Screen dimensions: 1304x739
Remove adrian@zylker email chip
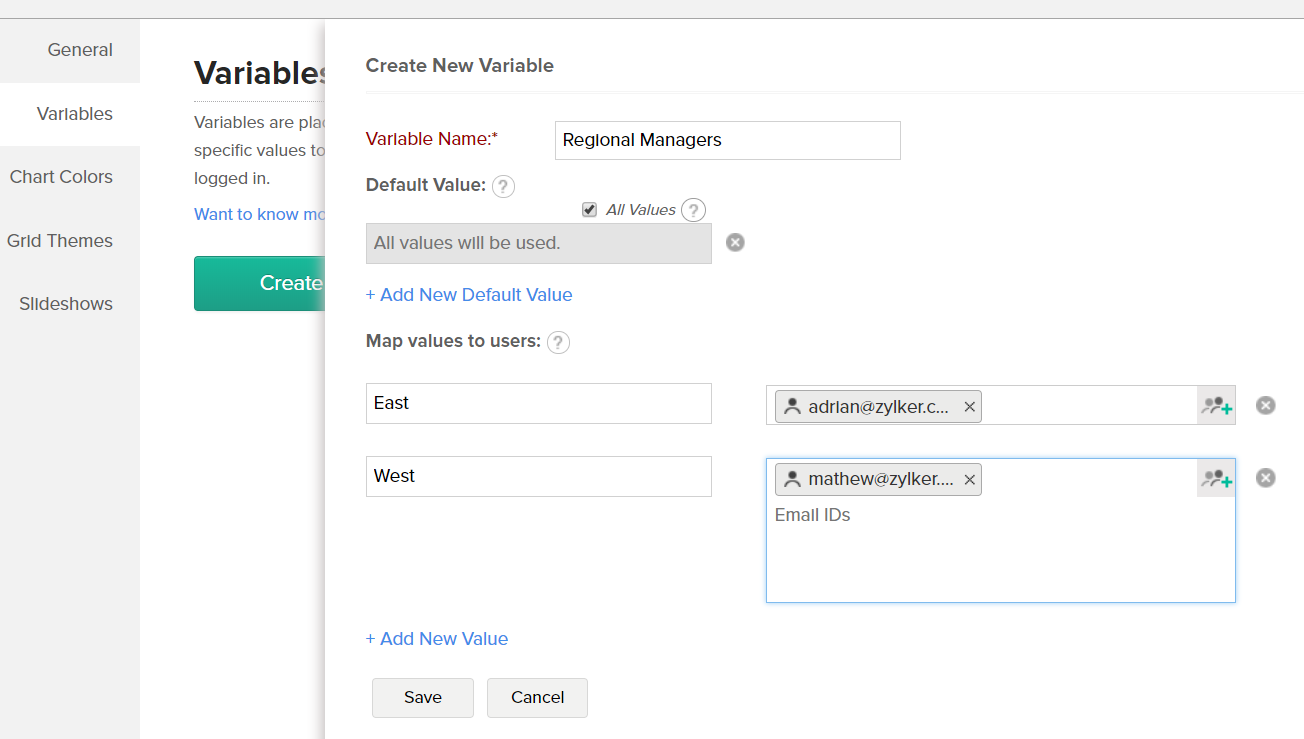[969, 407]
